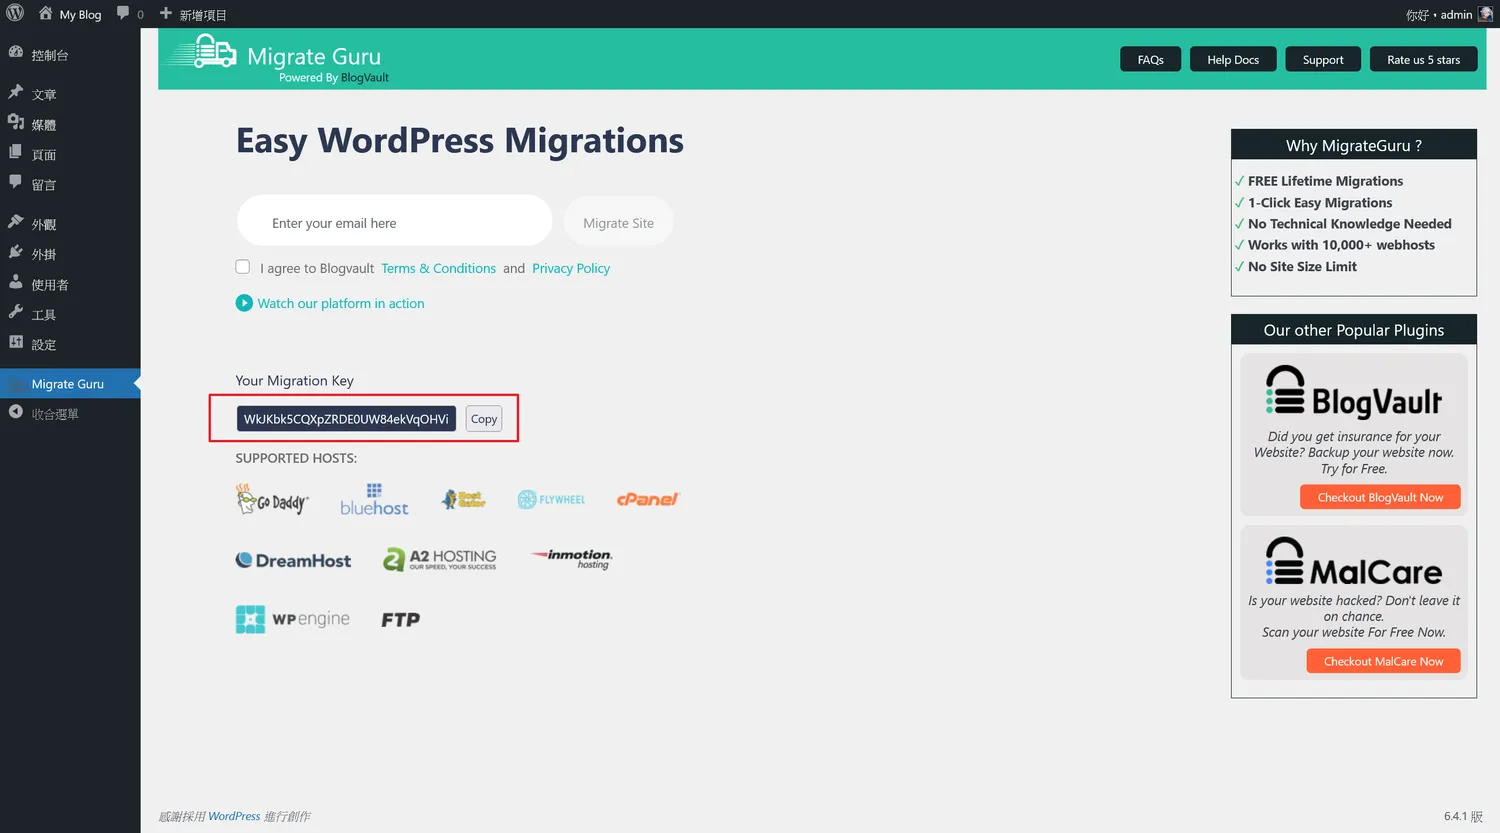This screenshot has height=833, width=1500.
Task: Choose the FTP migration option
Action: (x=400, y=620)
